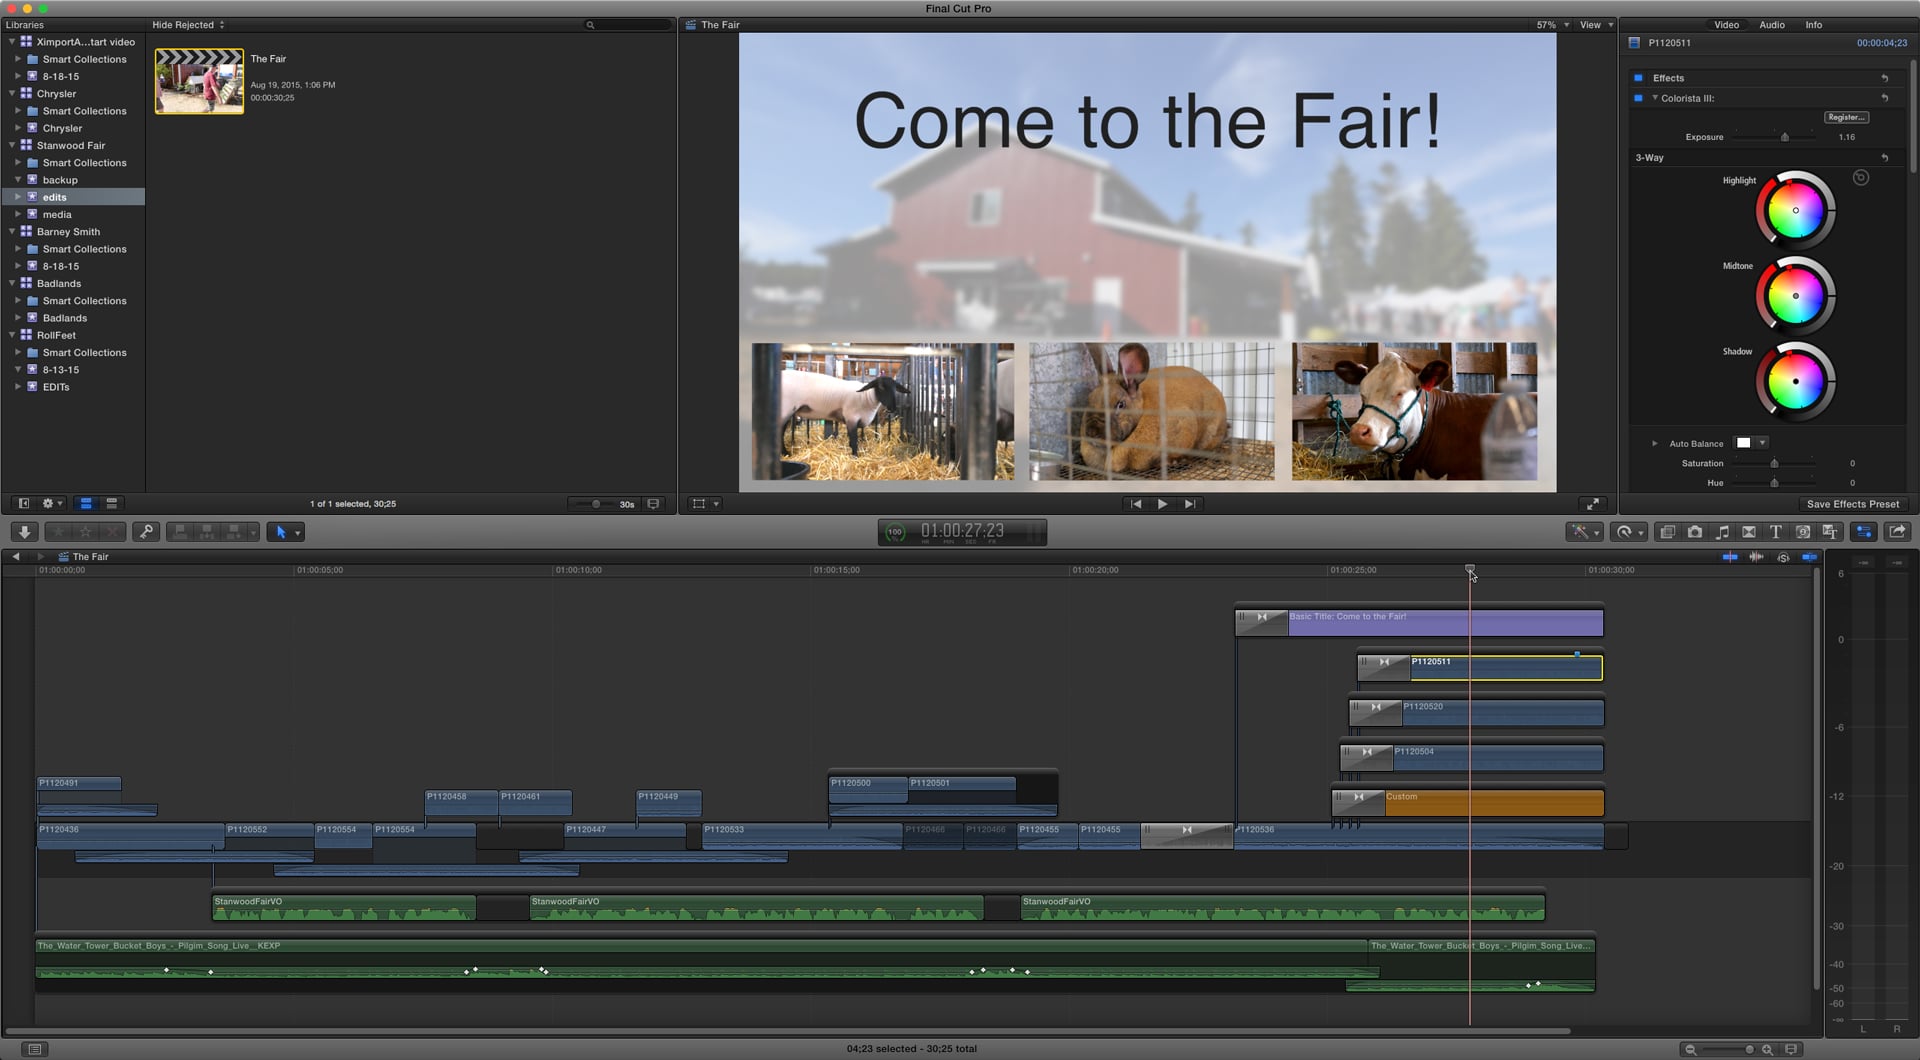Toggle the Inspector panel button
Viewport: 1920px width, 1060px height.
click(x=1864, y=532)
